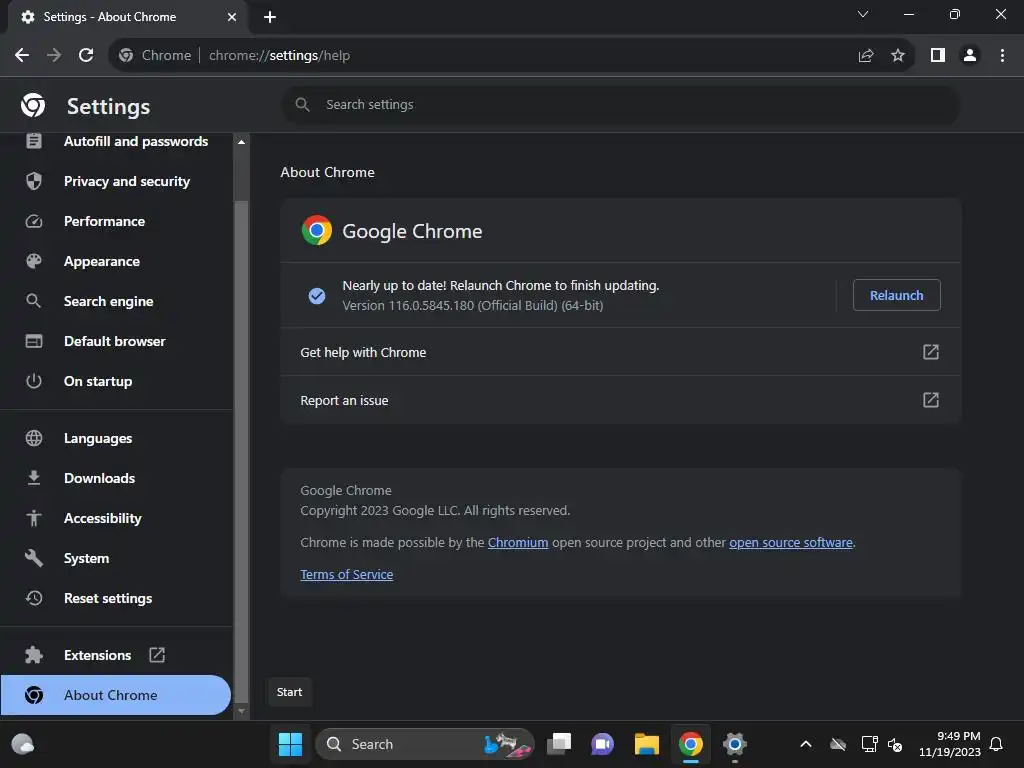The image size is (1024, 768).
Task: Click the display network tray icon
Action: [x=869, y=744]
